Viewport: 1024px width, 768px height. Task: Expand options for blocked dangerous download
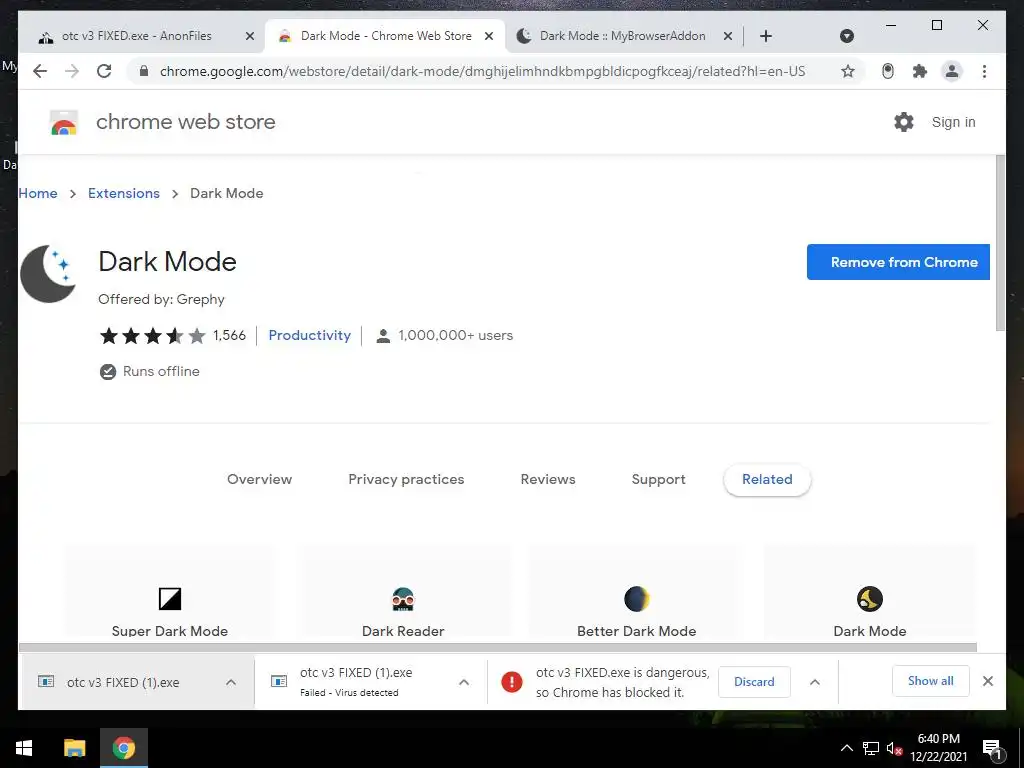click(814, 682)
